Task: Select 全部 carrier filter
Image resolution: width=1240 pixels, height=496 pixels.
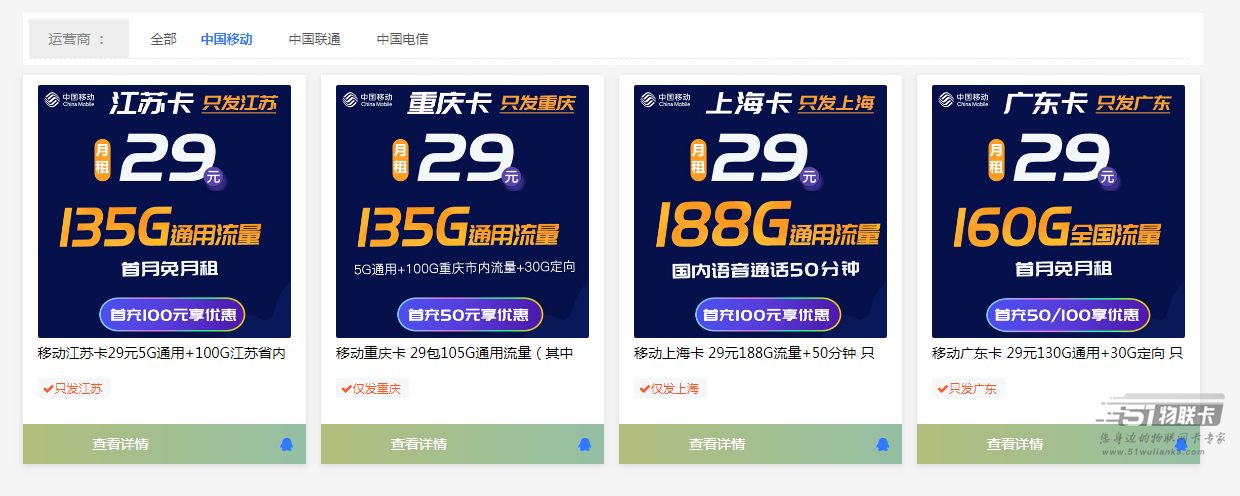Action: [163, 39]
